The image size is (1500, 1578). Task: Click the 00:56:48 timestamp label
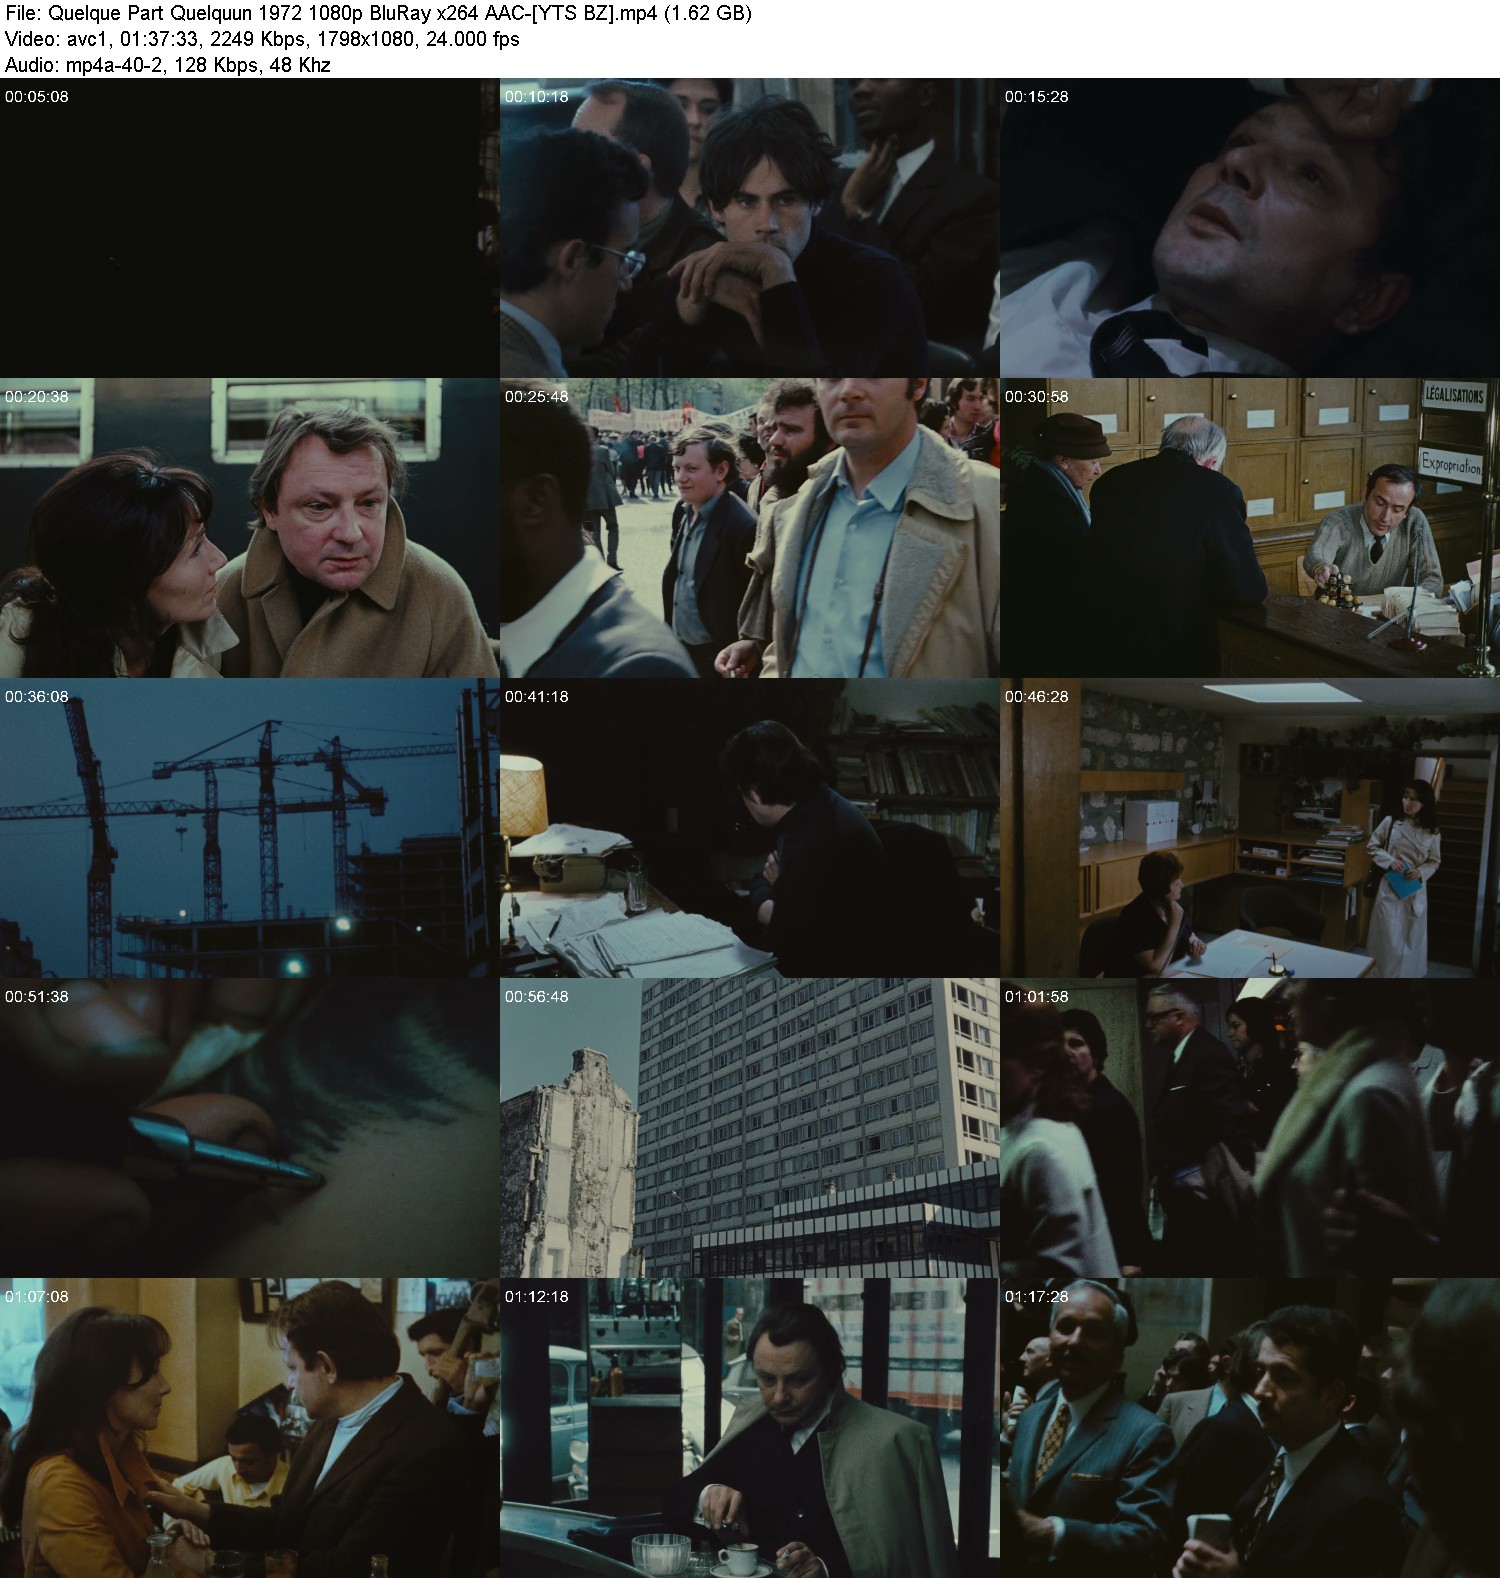click(537, 997)
